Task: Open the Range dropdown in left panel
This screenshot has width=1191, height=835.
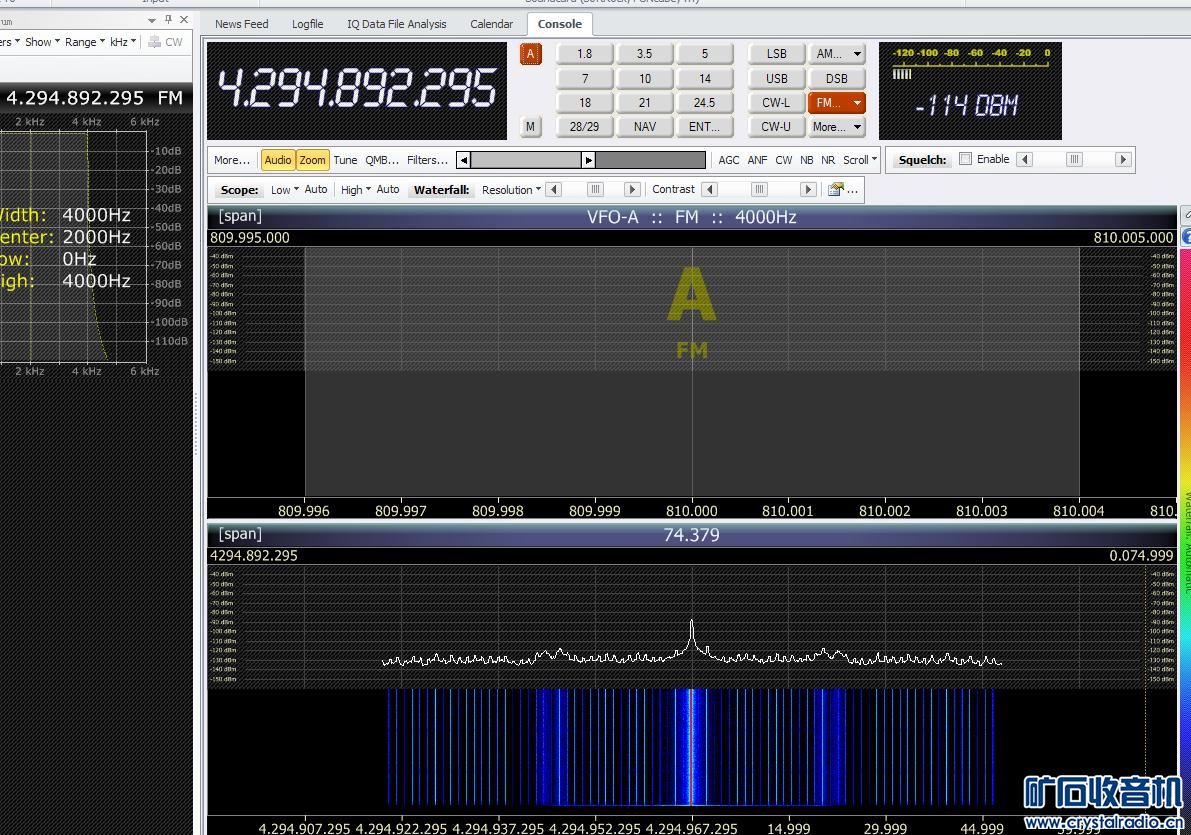Action: click(84, 42)
